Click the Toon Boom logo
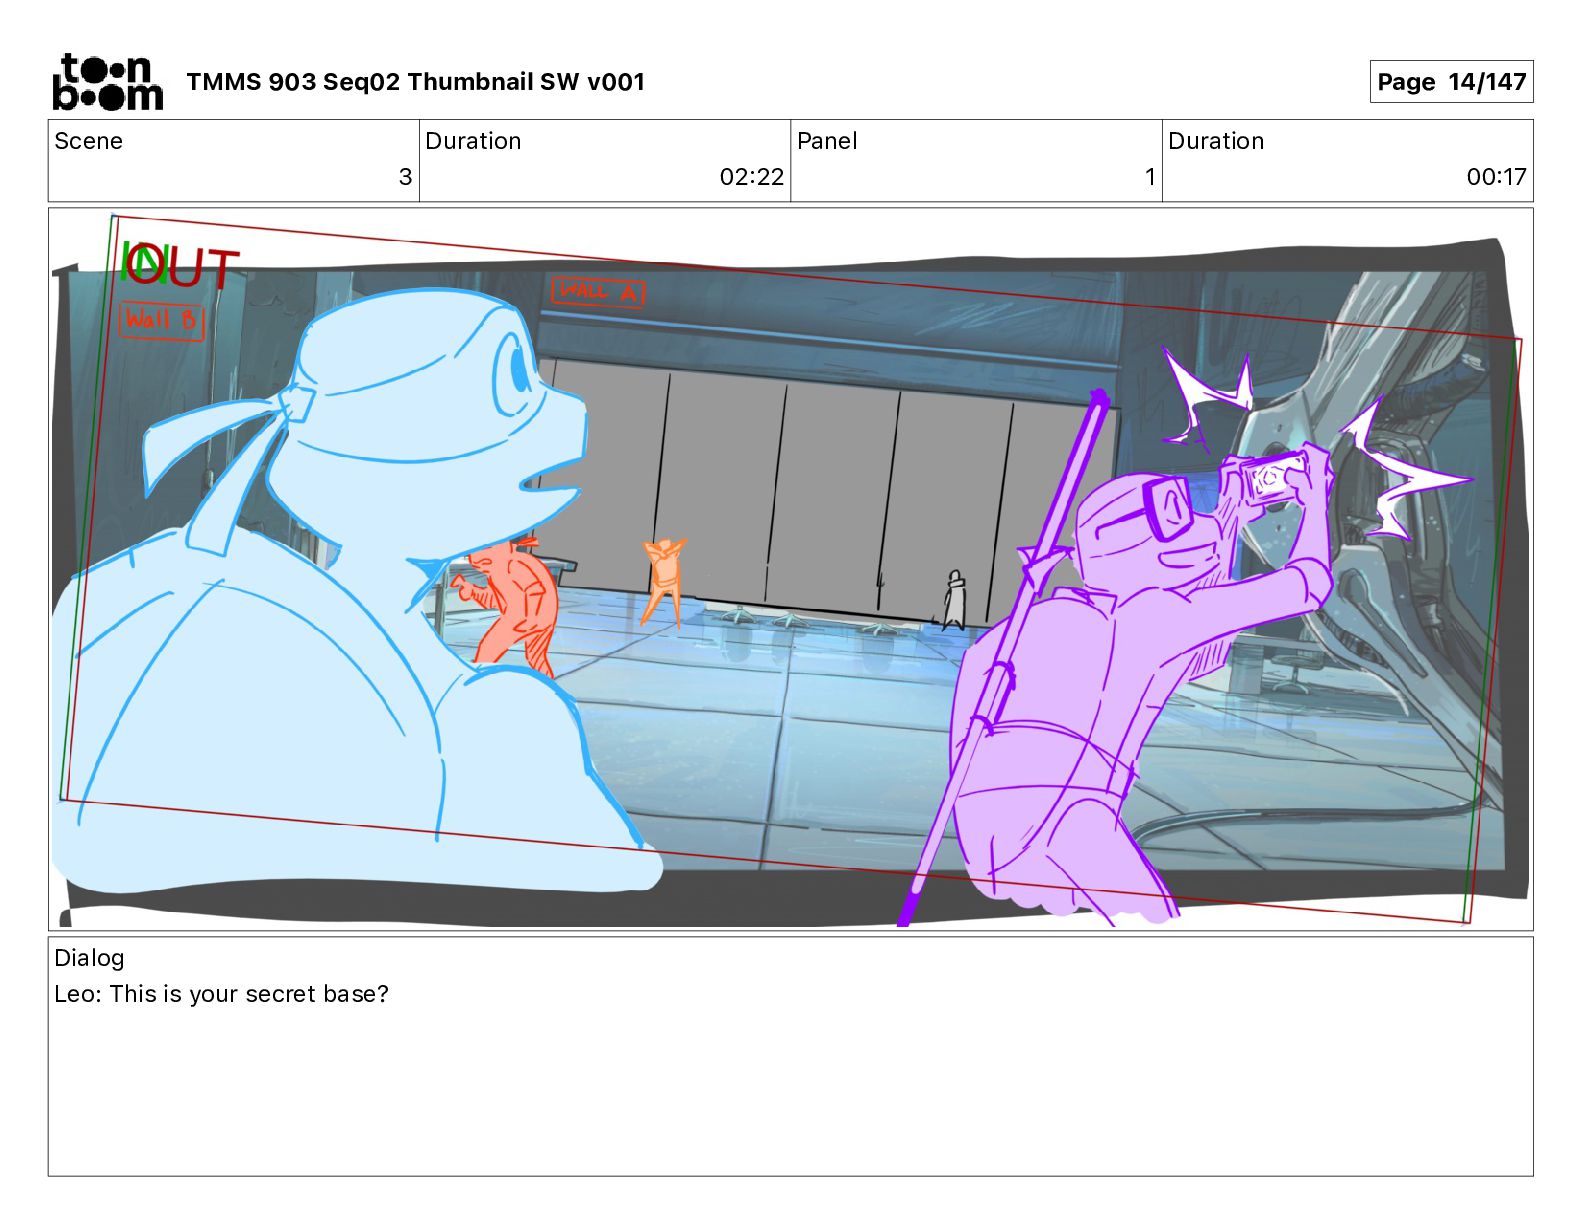1584x1224 pixels. coord(107,82)
